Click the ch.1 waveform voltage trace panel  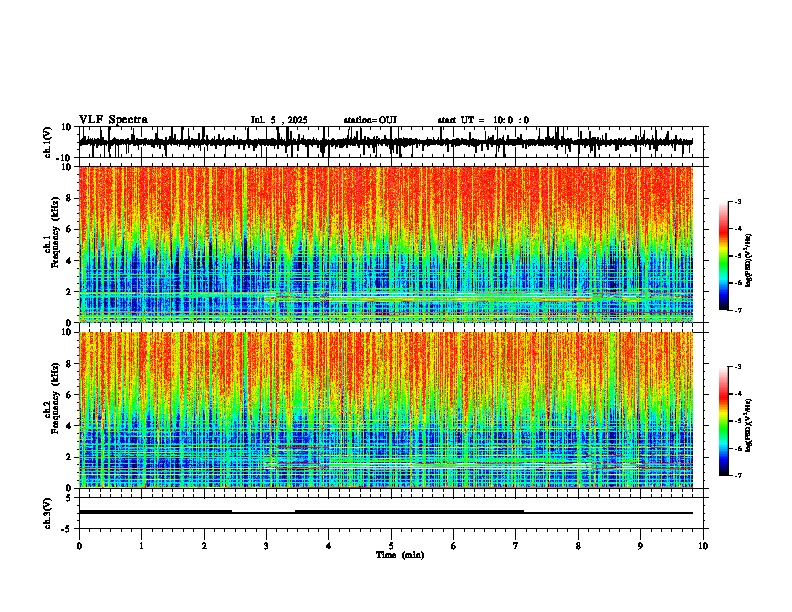tap(391, 142)
